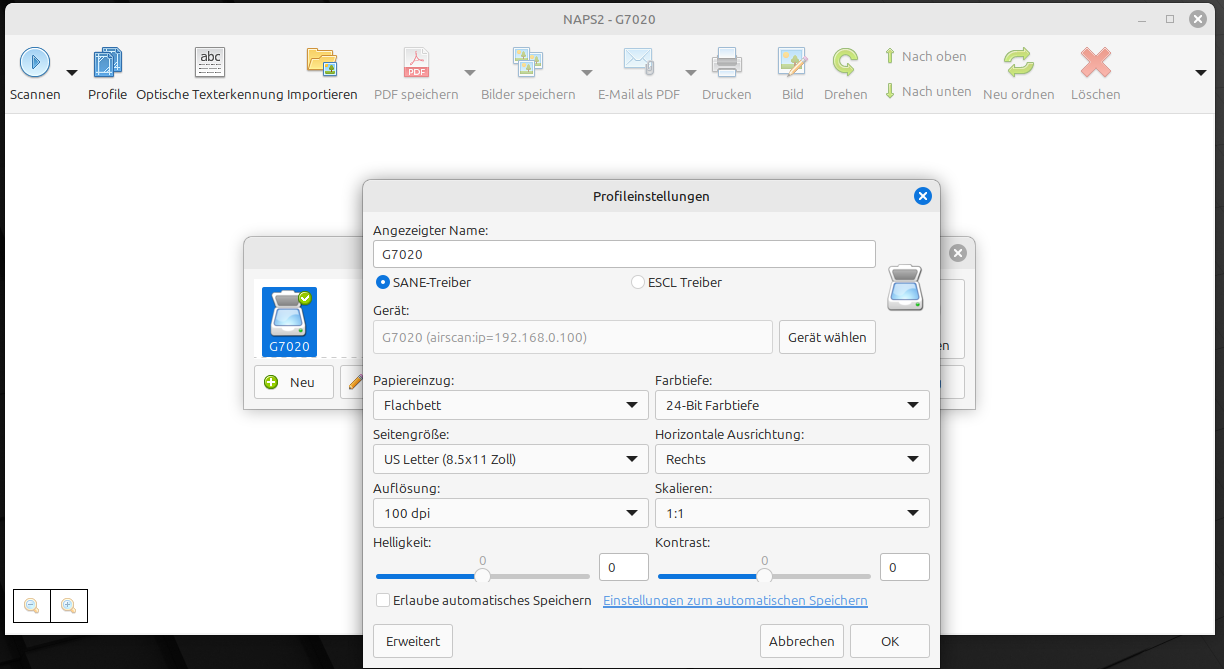The image size is (1224, 669).
Task: Click the Bilder speichern icon
Action: [528, 63]
